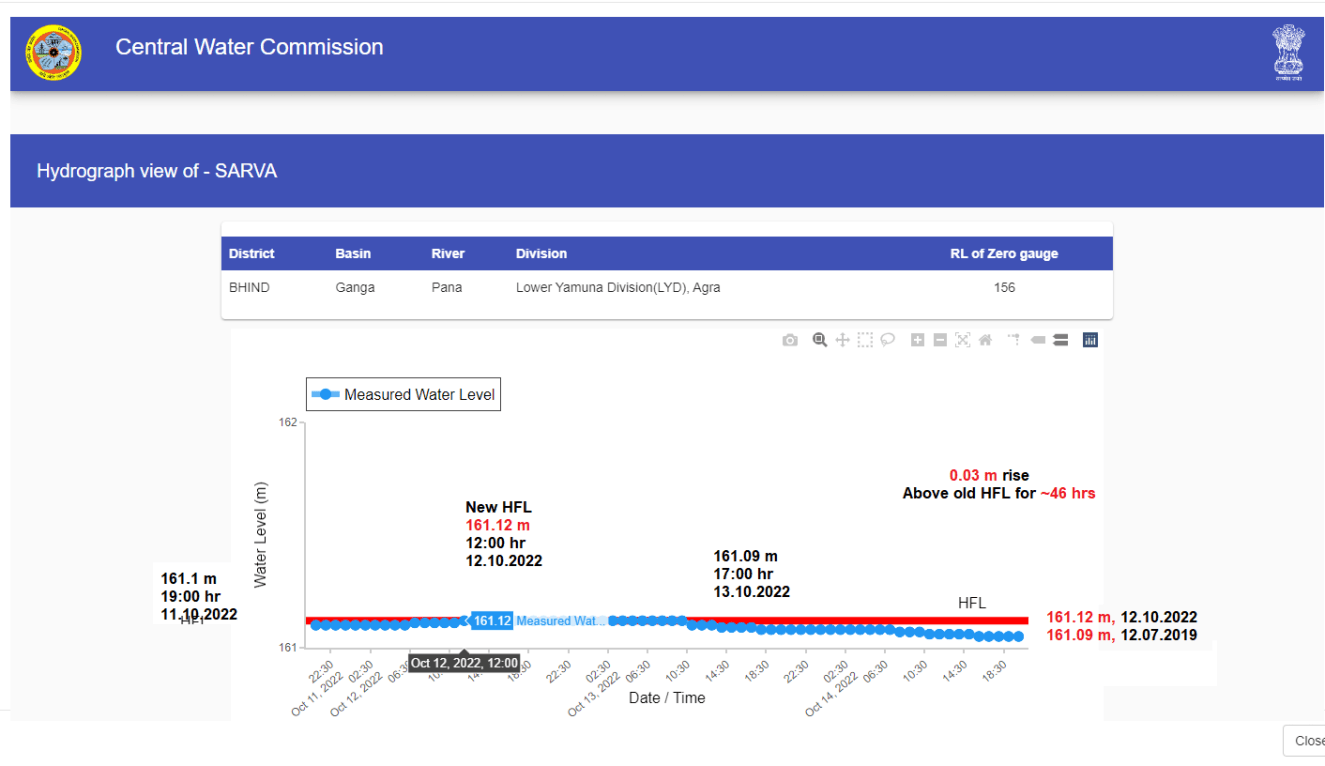This screenshot has height=766, width=1325.
Task: Click the RL of Zero gauge header
Action: pos(1003,254)
